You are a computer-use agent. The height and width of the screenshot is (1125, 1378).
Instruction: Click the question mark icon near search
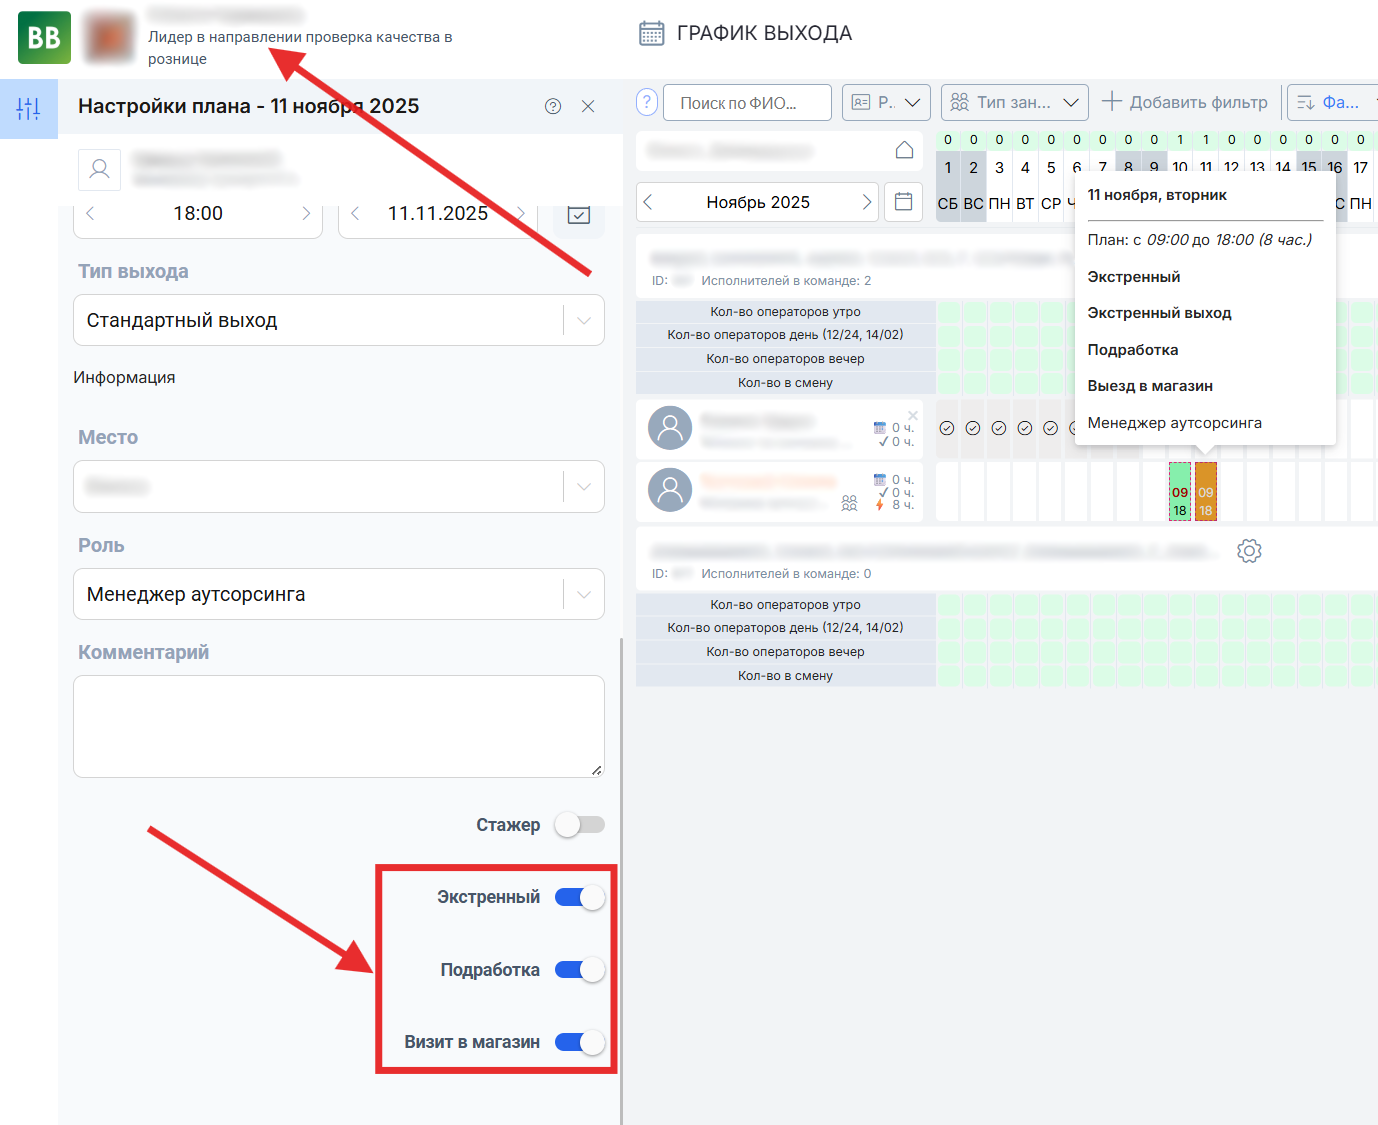pos(647,102)
